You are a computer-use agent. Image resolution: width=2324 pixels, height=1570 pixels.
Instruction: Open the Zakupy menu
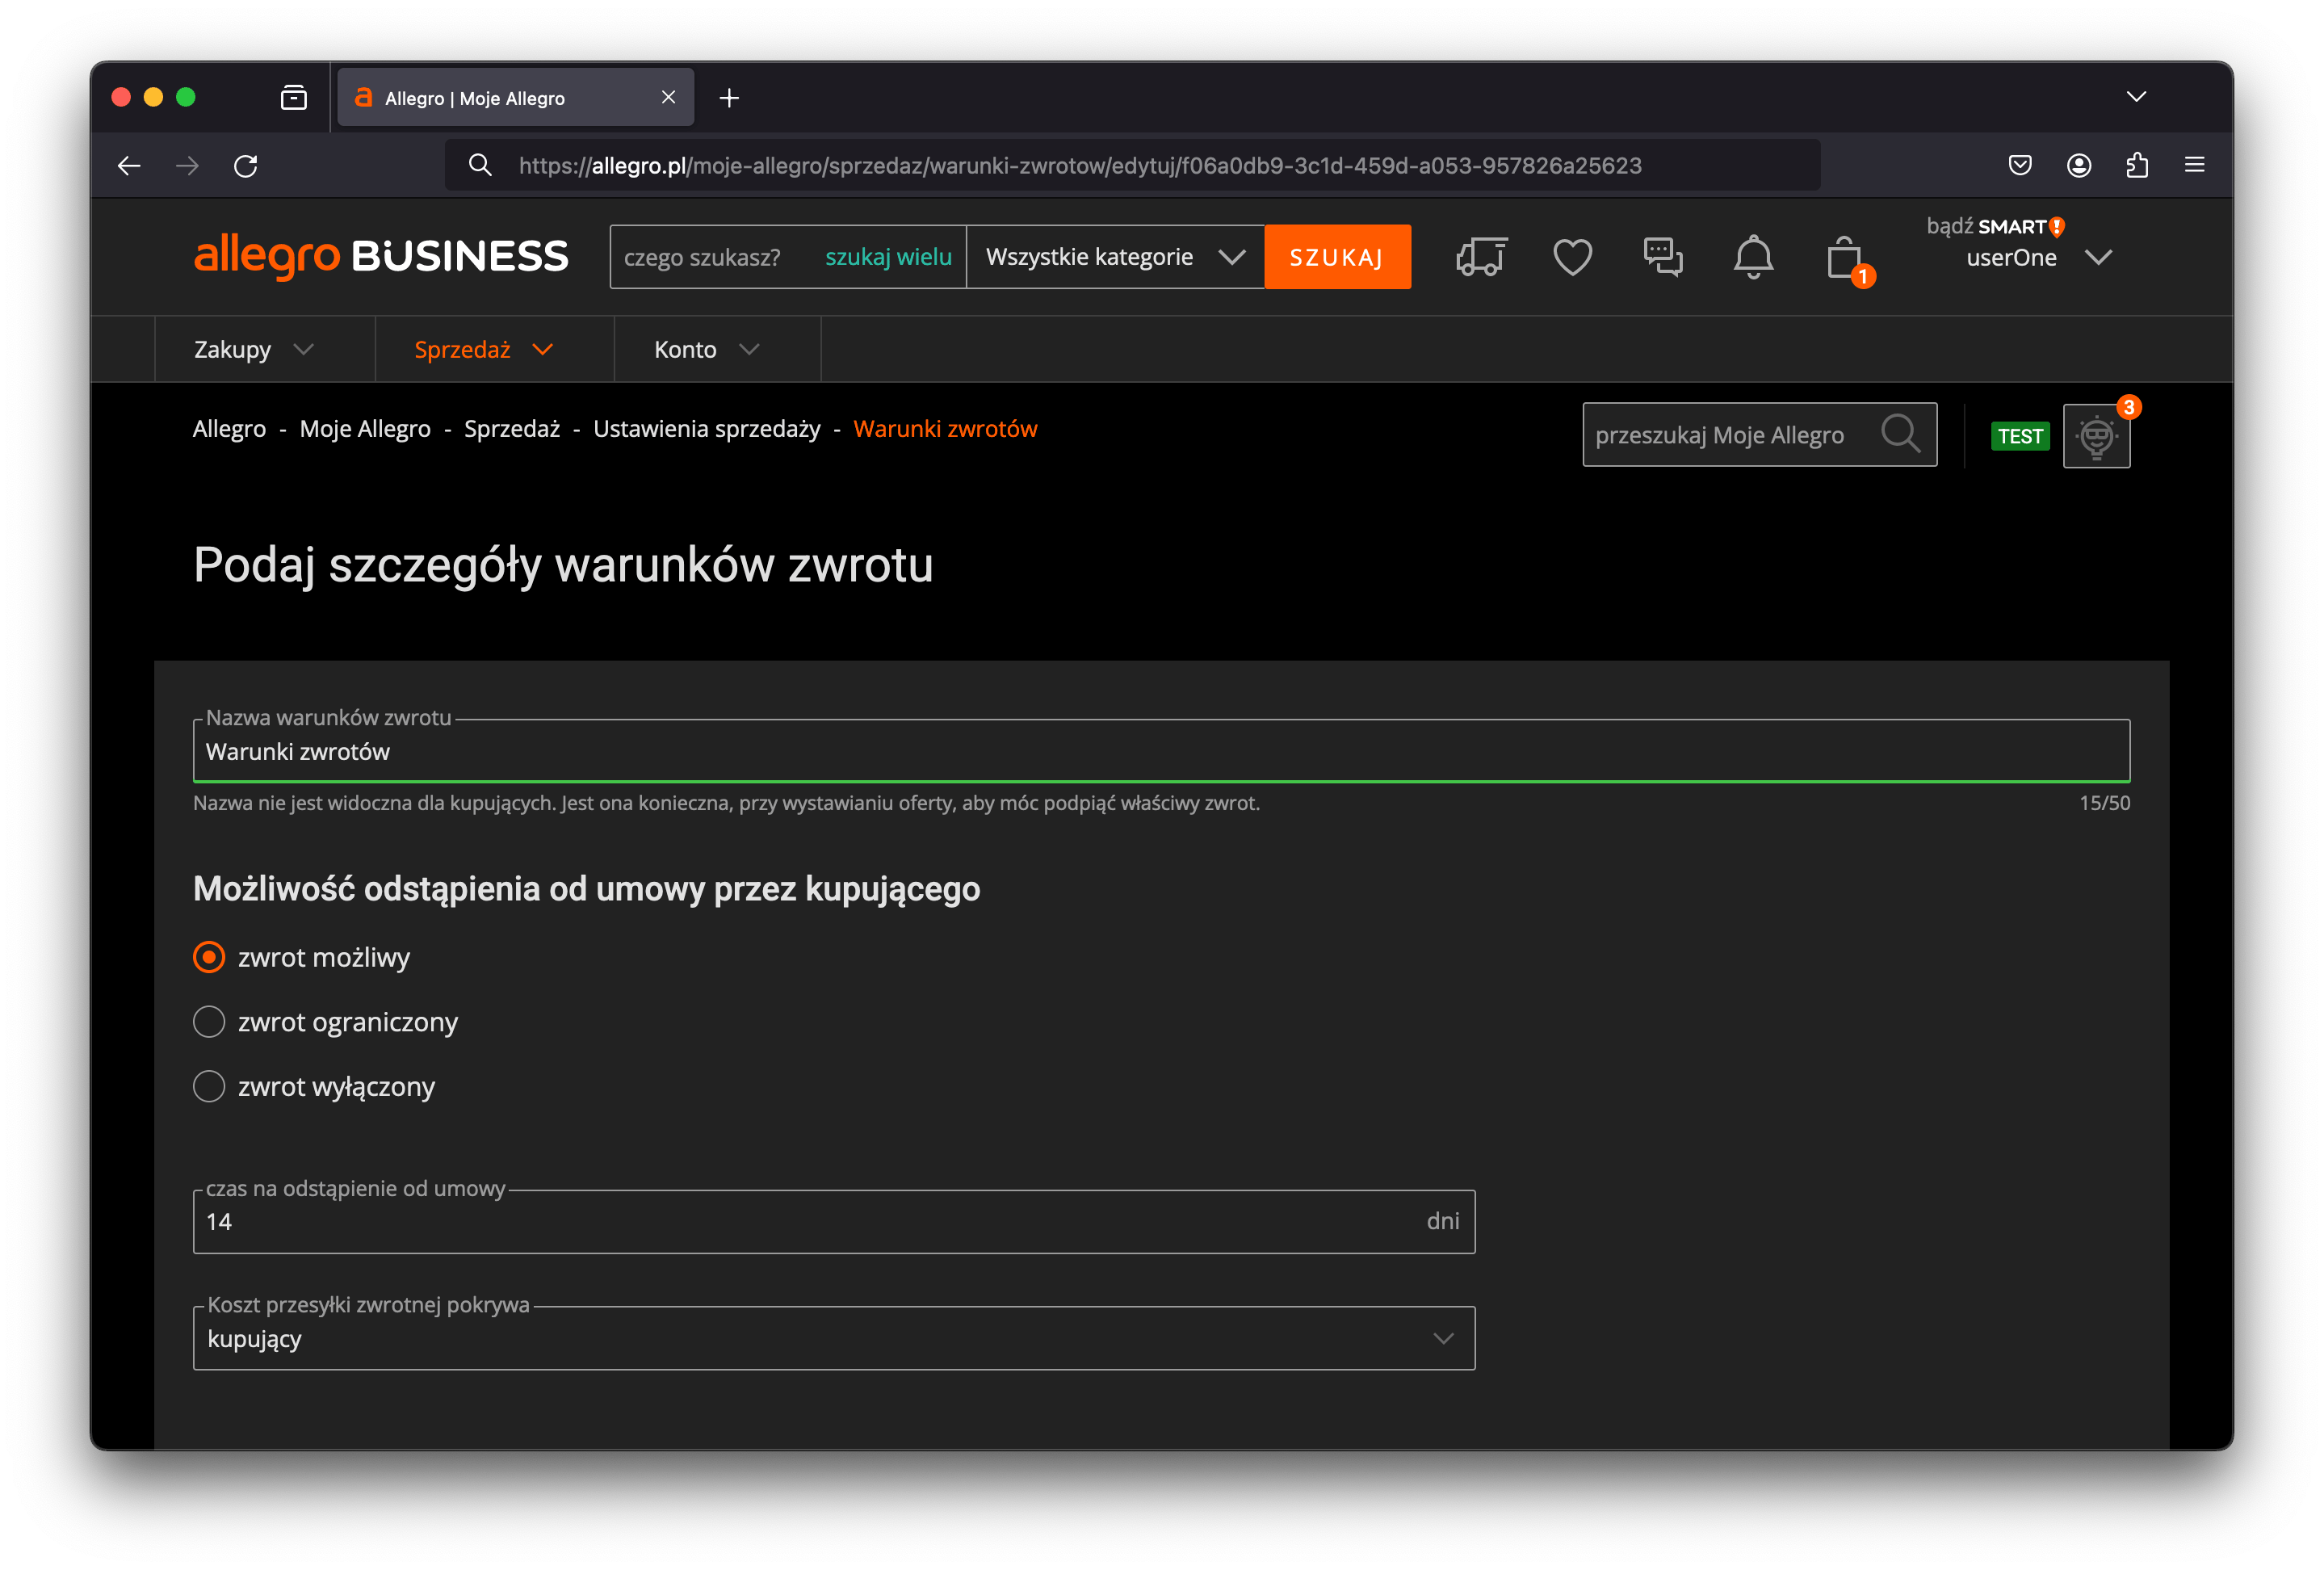[x=254, y=349]
